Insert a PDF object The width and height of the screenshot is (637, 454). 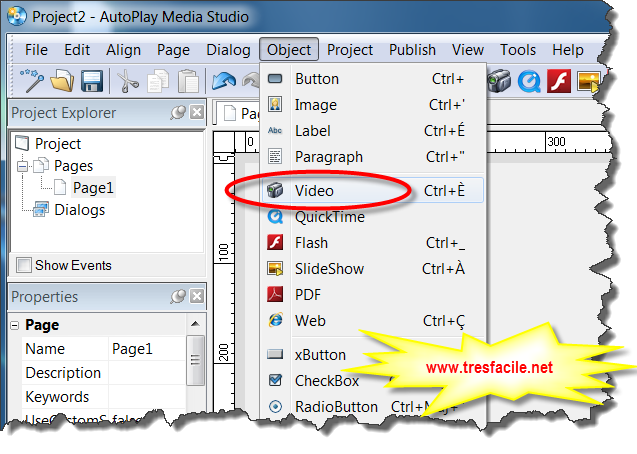373,295
